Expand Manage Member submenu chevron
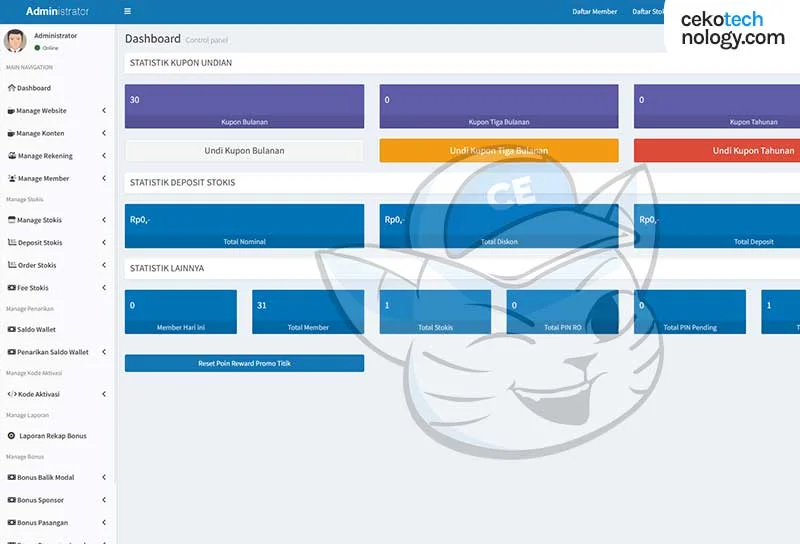The width and height of the screenshot is (800, 544). tap(104, 178)
